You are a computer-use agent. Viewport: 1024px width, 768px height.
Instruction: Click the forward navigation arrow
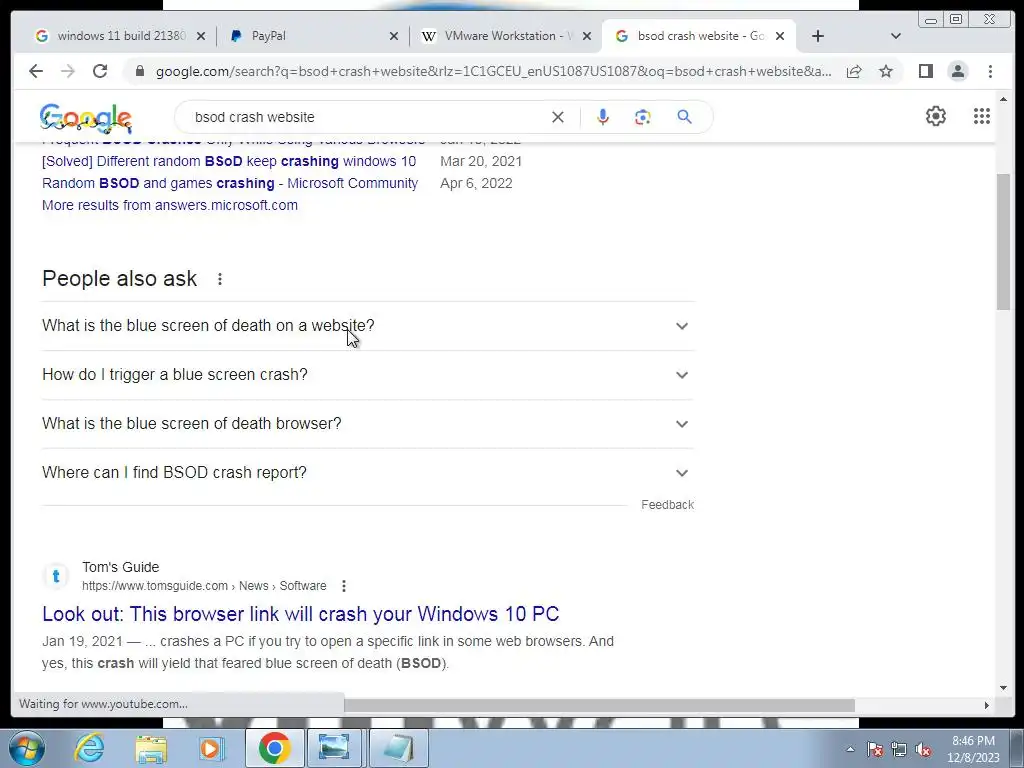coord(68,71)
